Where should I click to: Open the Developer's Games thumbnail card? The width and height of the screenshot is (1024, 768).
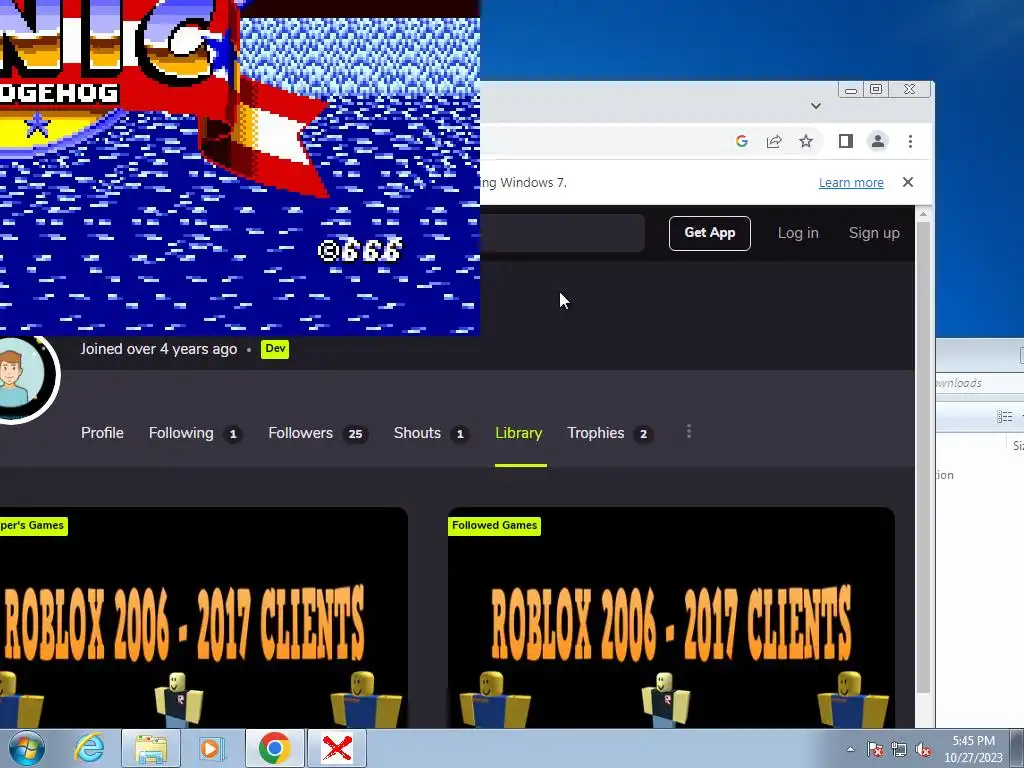204,617
